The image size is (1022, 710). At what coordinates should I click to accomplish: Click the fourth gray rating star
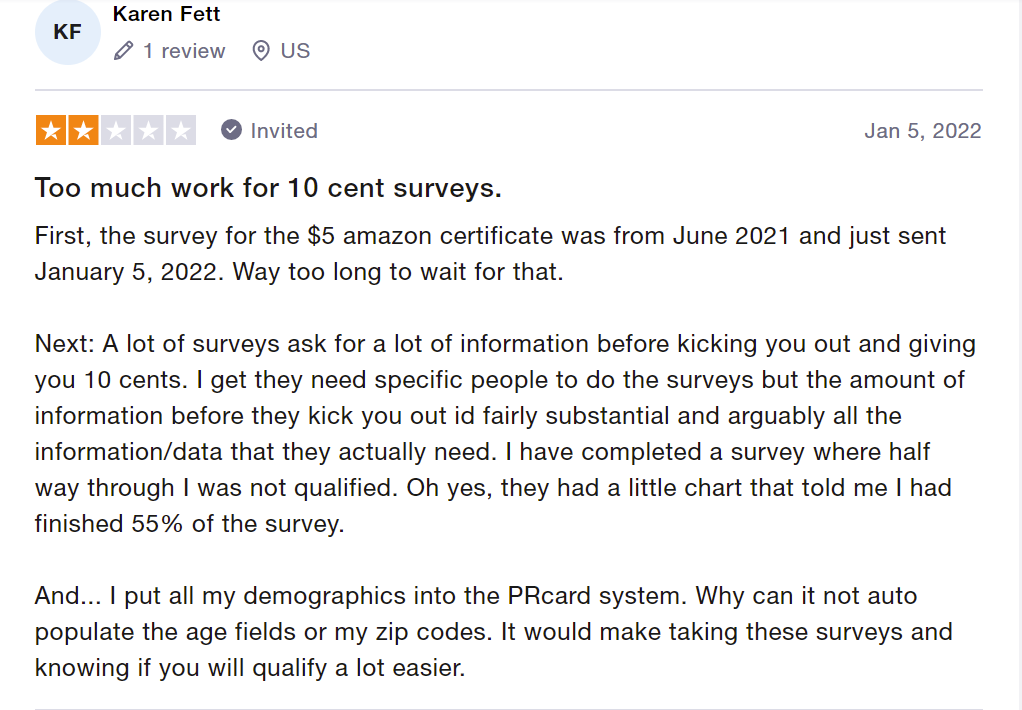[148, 131]
